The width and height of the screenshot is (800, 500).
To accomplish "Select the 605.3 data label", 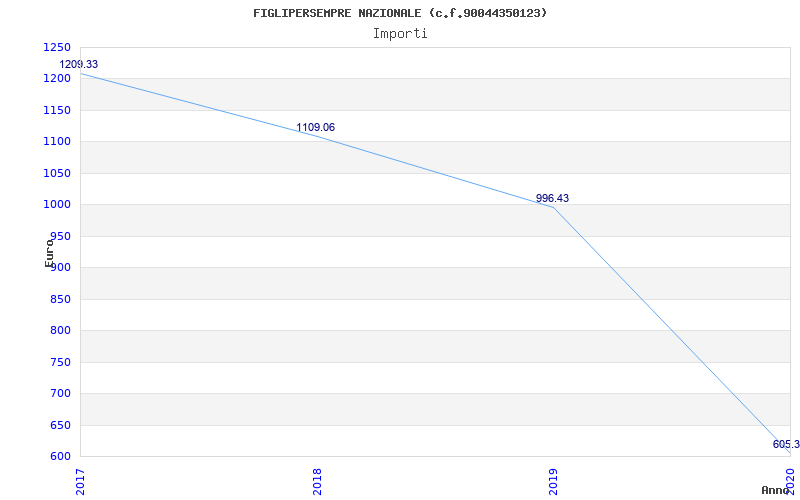I will (786, 444).
